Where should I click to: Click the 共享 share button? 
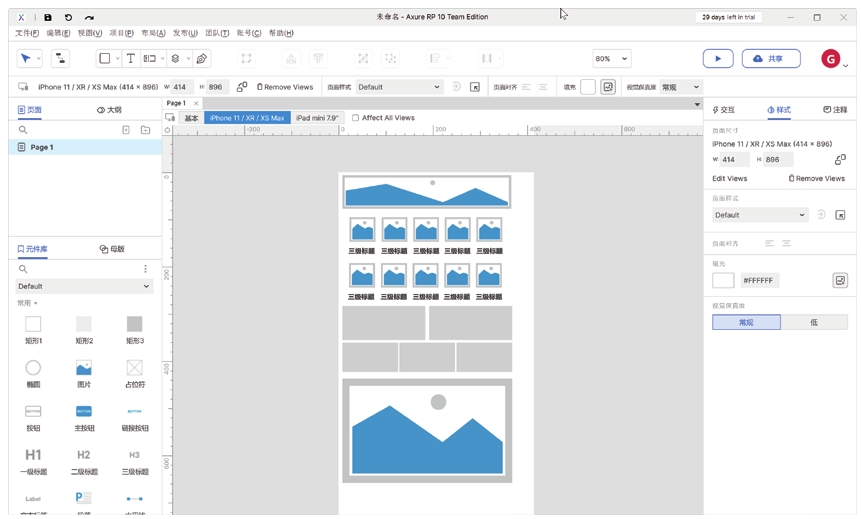pyautogui.click(x=770, y=59)
